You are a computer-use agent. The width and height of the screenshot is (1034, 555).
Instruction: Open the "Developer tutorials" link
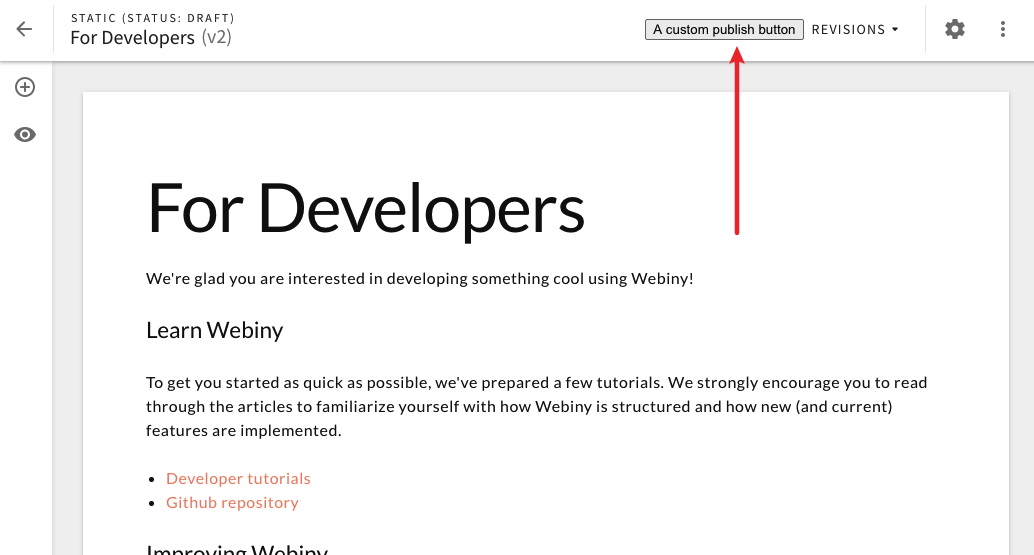click(238, 479)
